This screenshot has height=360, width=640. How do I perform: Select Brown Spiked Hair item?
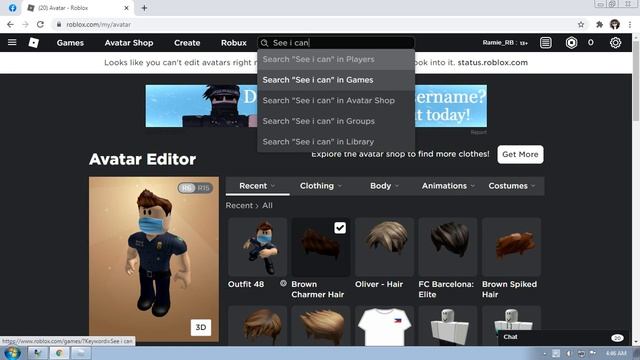tap(511, 247)
